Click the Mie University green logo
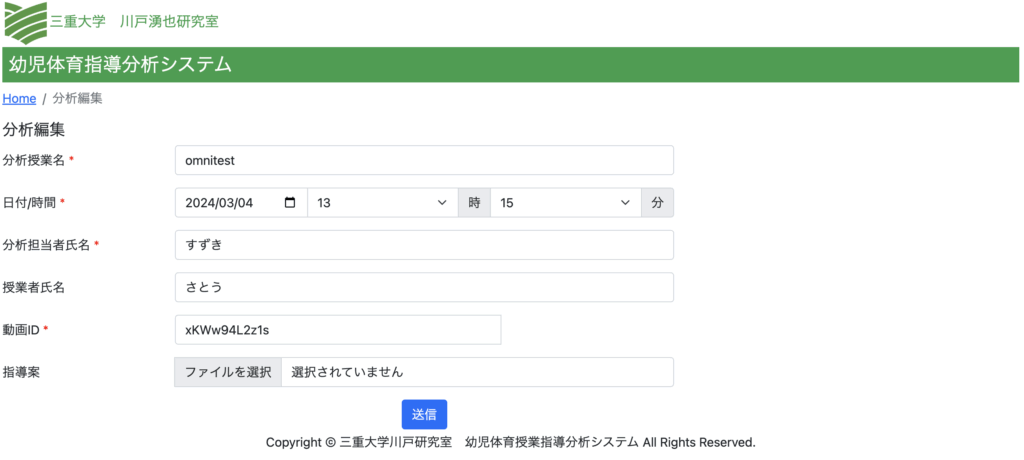Image resolution: width=1024 pixels, height=460 pixels. tap(25, 21)
